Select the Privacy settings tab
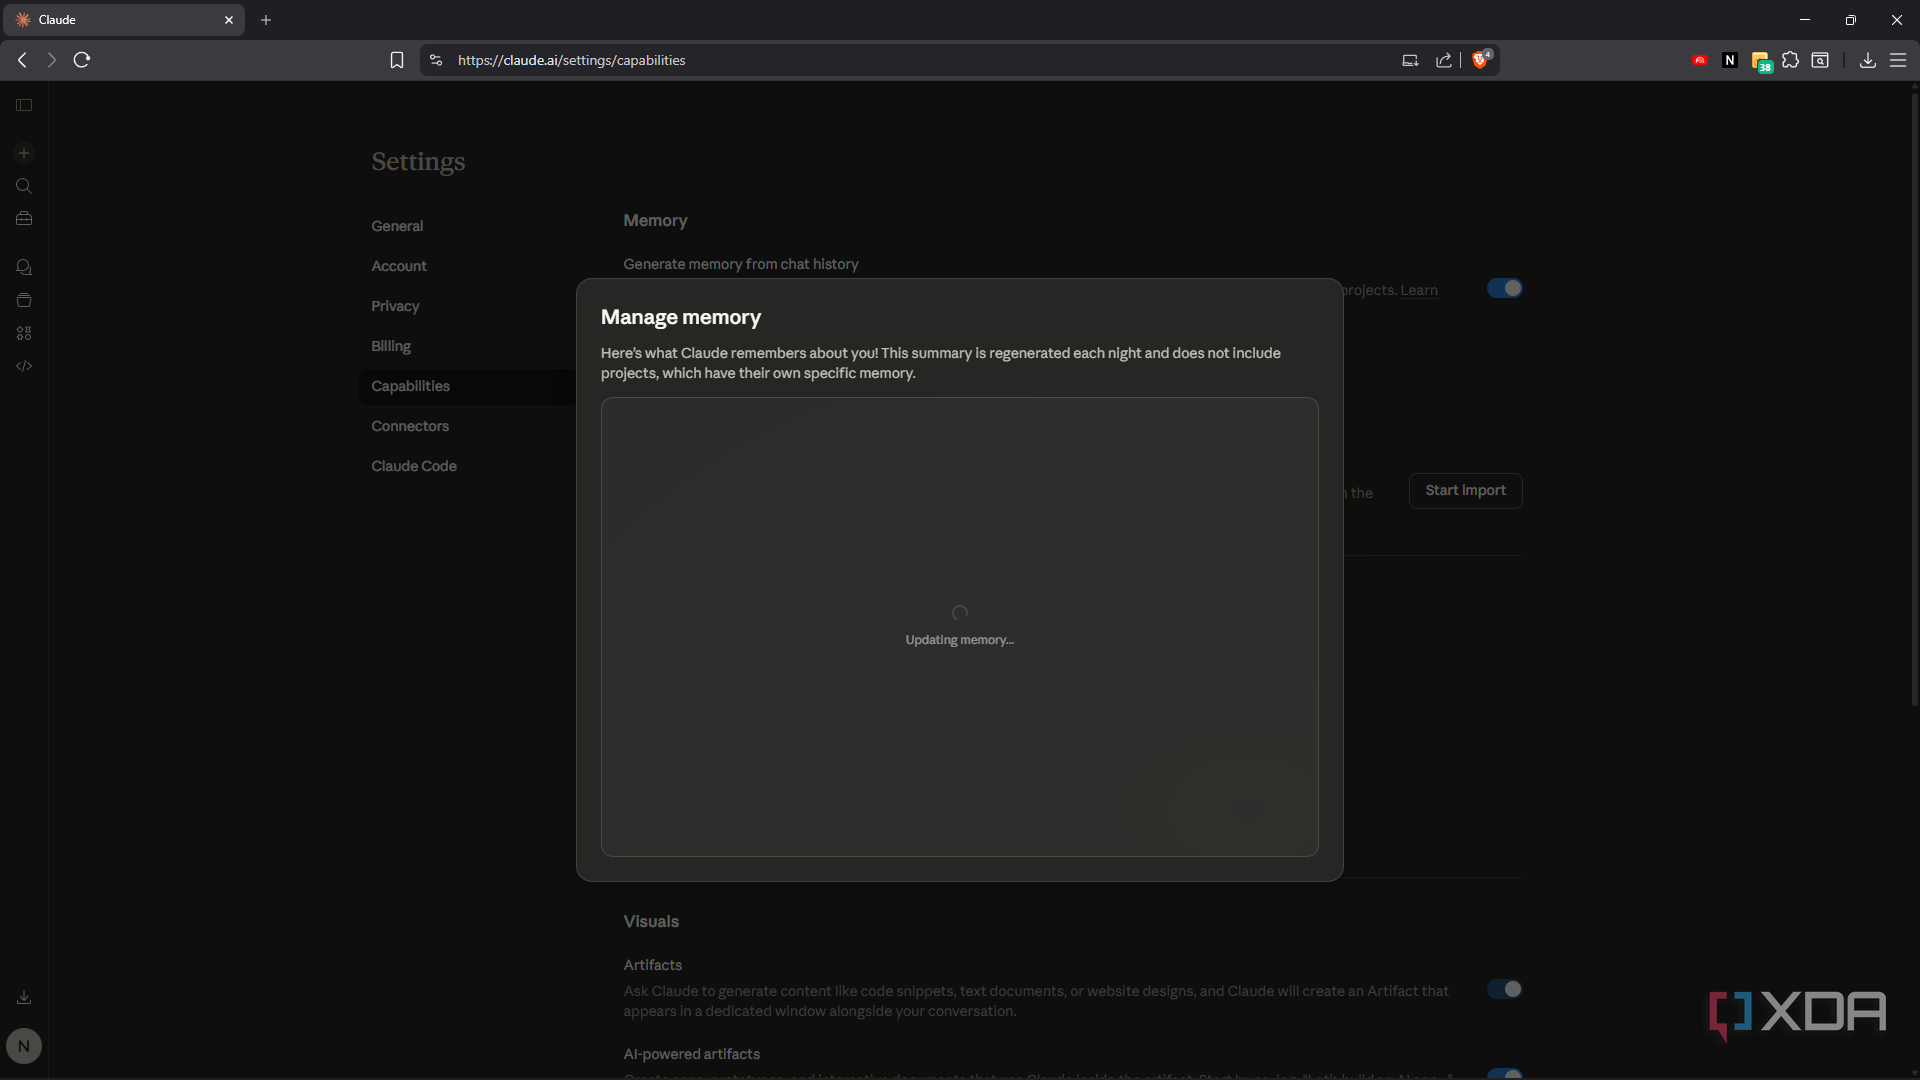 coord(395,306)
